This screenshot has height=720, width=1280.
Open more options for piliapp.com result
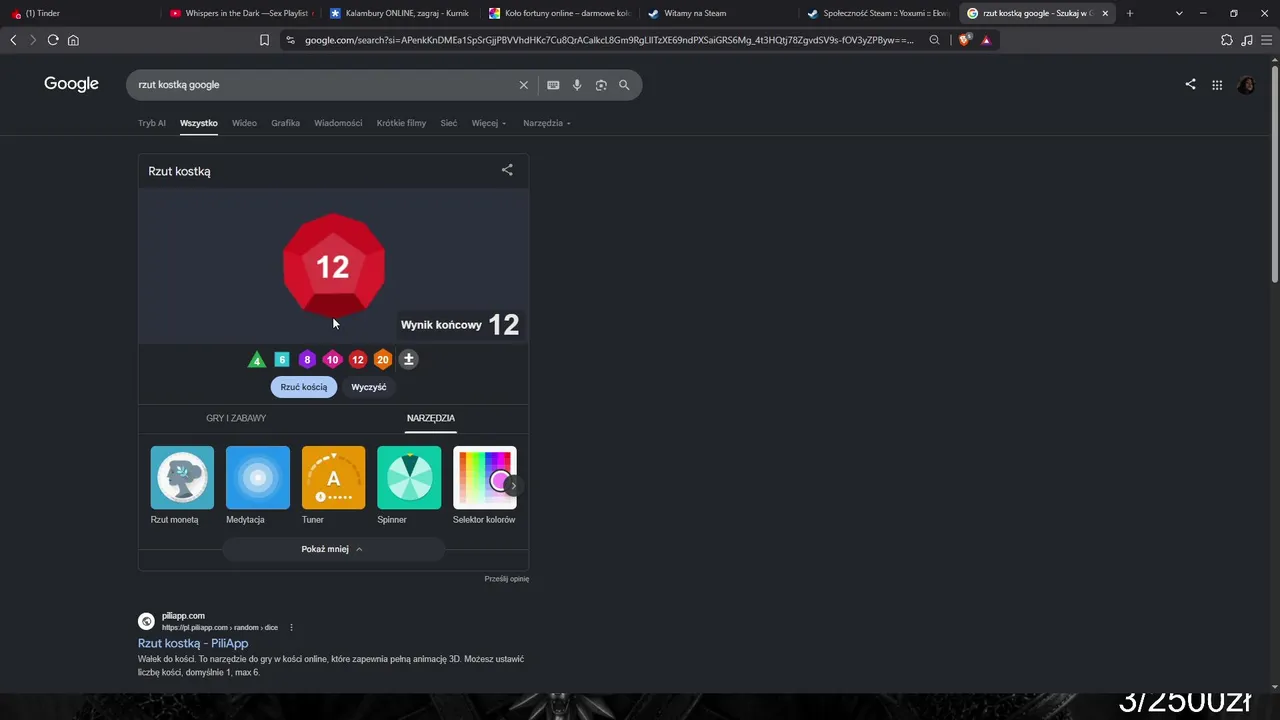point(292,627)
